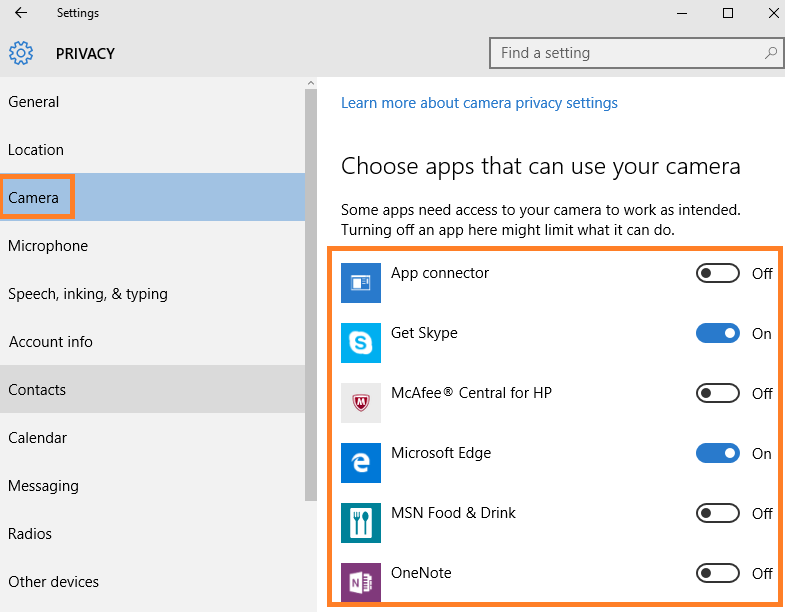Go to Messaging privacy settings
The width and height of the screenshot is (785, 612).
[152, 485]
